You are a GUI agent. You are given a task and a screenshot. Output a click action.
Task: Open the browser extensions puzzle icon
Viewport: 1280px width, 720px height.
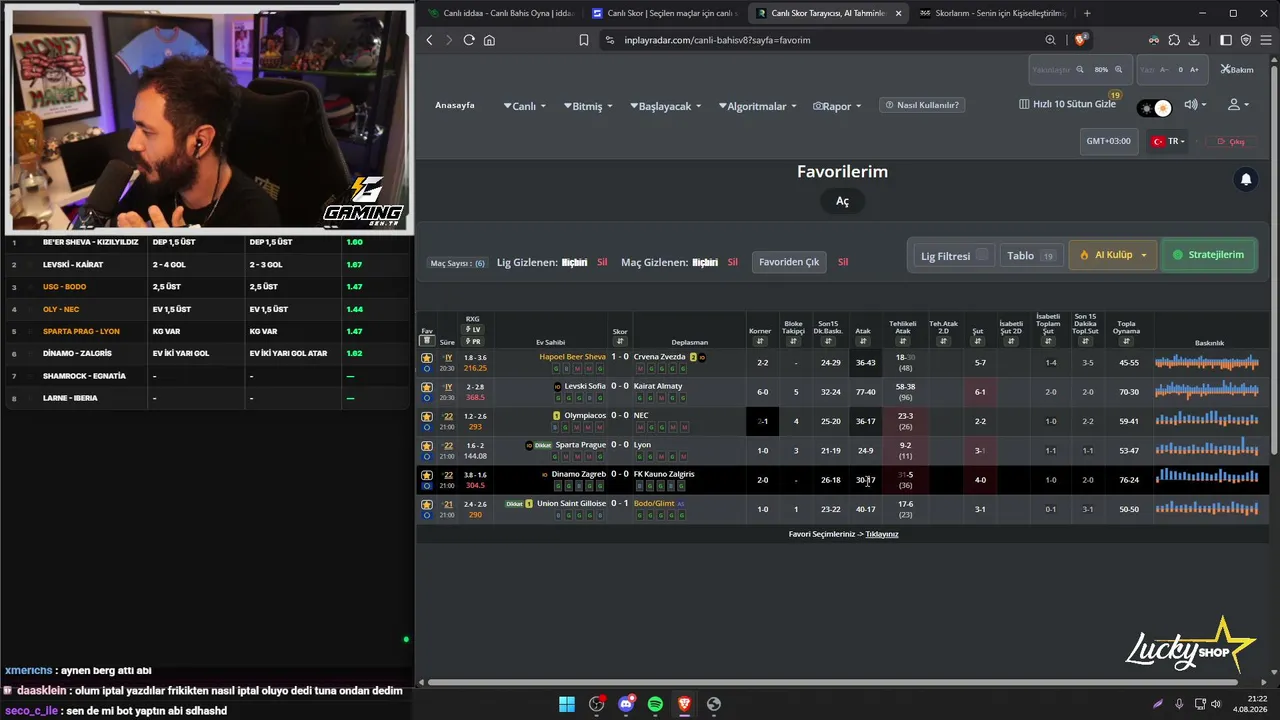click(1174, 40)
